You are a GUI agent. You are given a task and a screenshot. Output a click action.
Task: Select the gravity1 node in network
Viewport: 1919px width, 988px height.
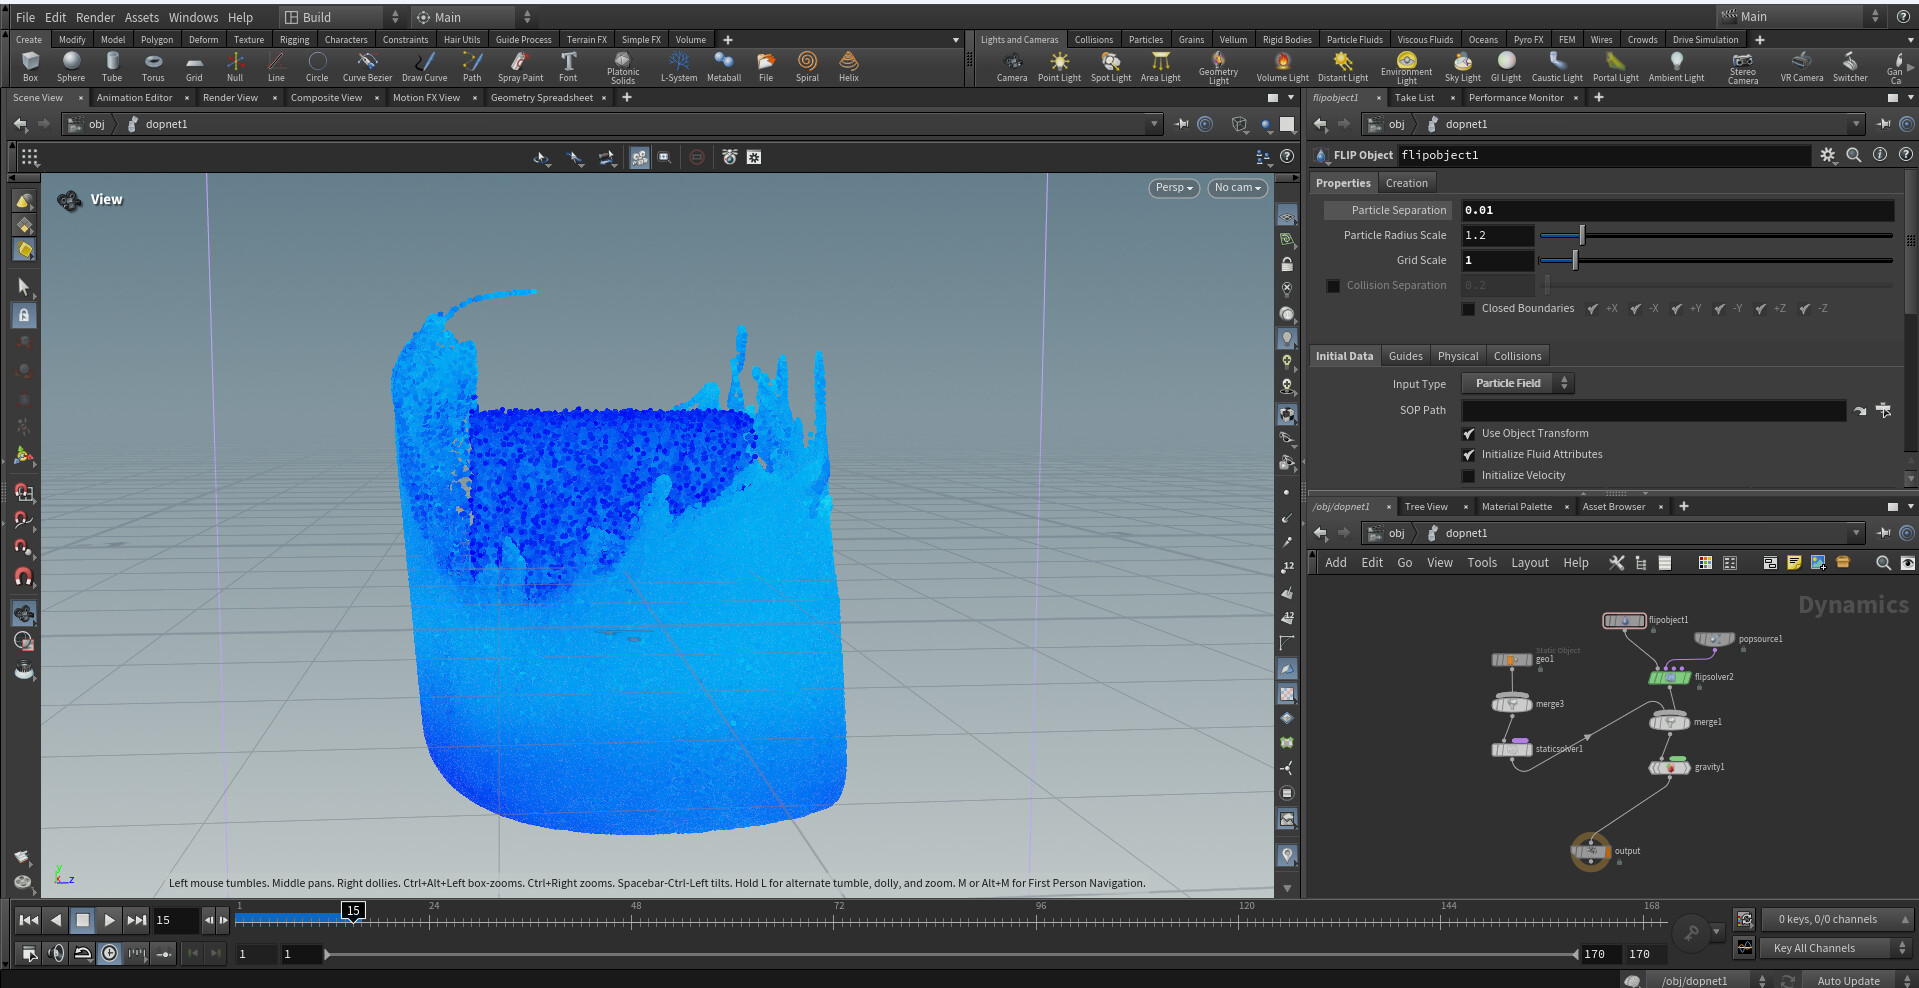(x=1669, y=767)
